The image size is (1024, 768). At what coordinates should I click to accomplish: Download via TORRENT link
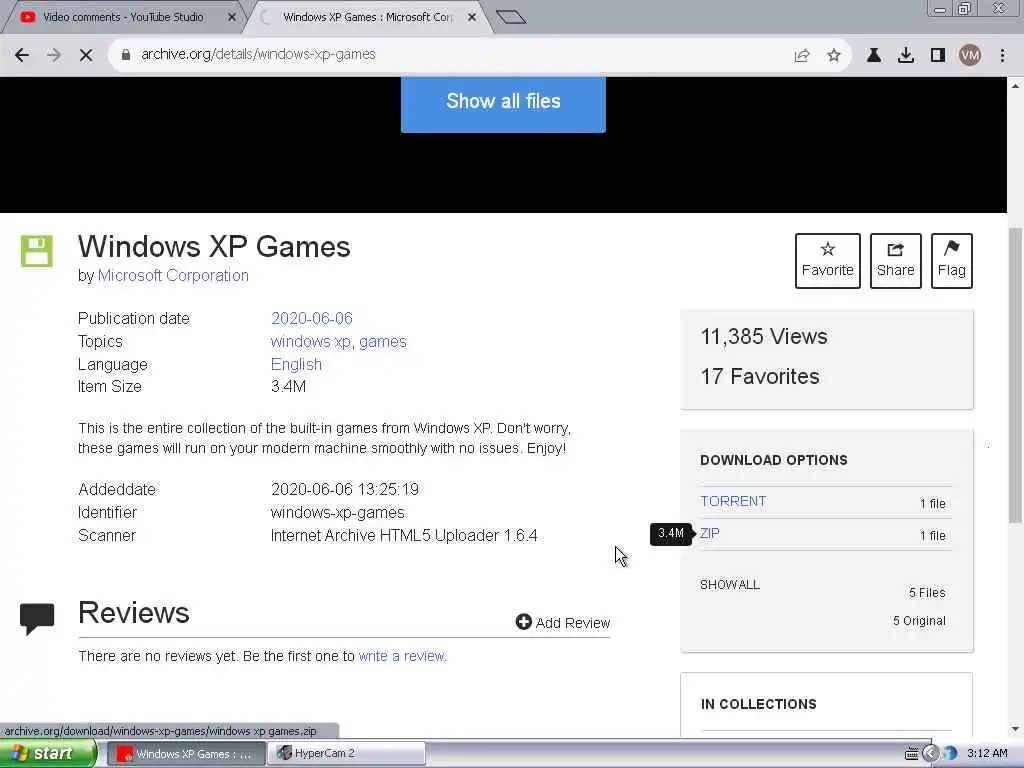(733, 502)
